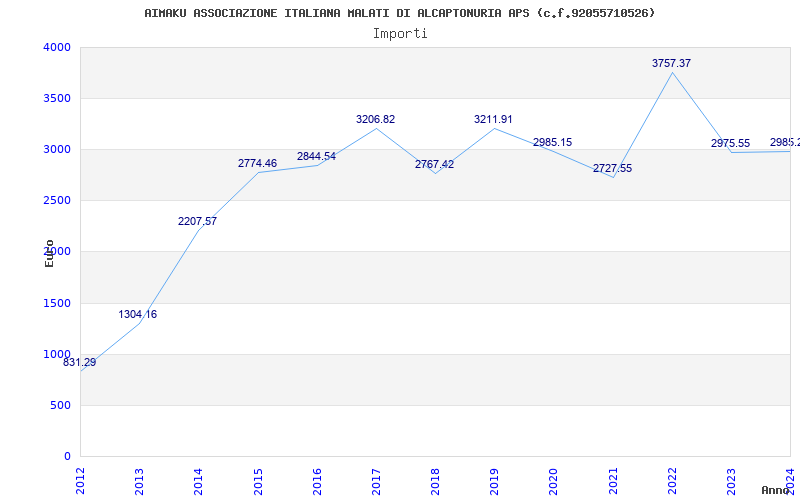This screenshot has height=500, width=800.
Task: Click the 2022 x-axis year label
Action: pos(672,481)
